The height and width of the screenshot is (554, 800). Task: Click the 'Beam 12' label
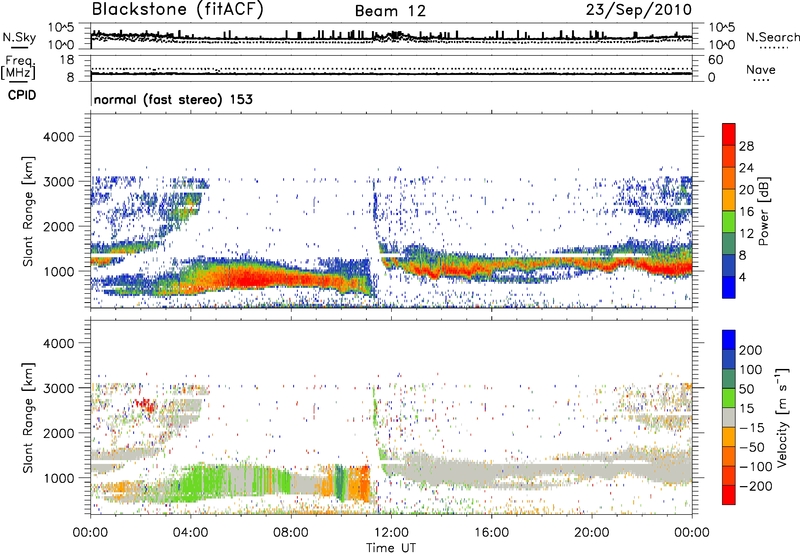pos(390,11)
